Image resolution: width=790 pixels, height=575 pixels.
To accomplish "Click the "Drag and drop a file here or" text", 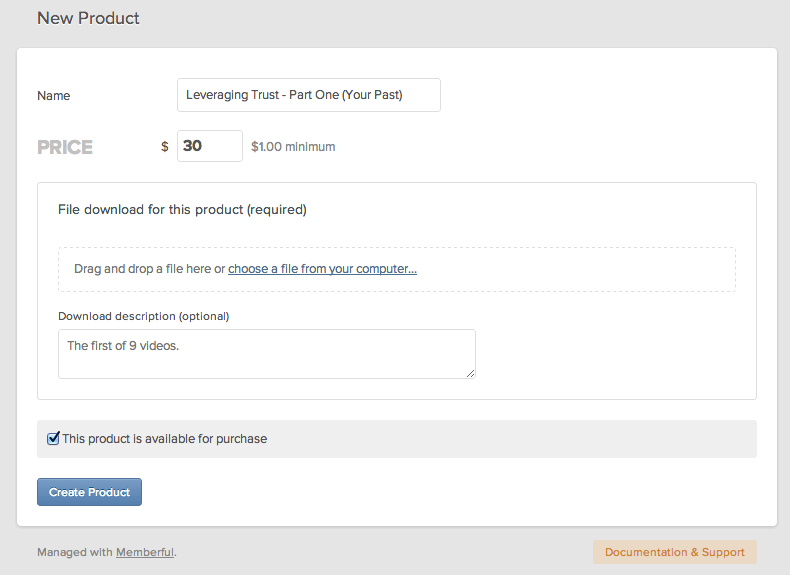I will click(149, 269).
